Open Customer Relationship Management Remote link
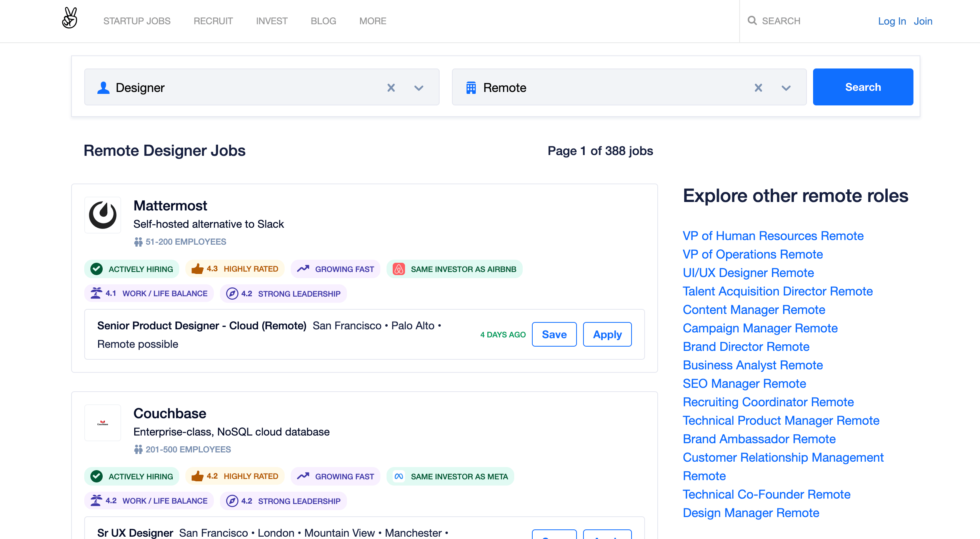 (783, 466)
